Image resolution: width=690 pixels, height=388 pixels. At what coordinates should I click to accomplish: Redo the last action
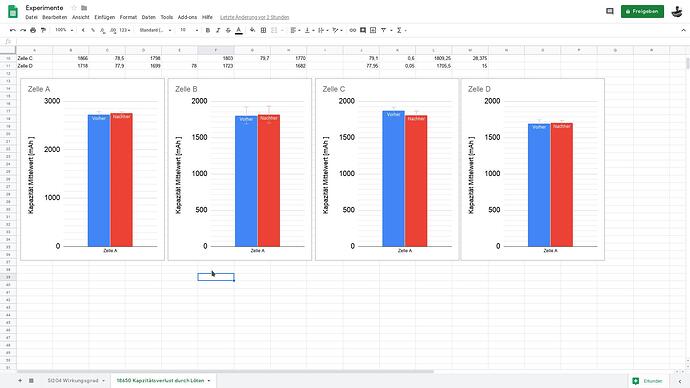click(23, 30)
